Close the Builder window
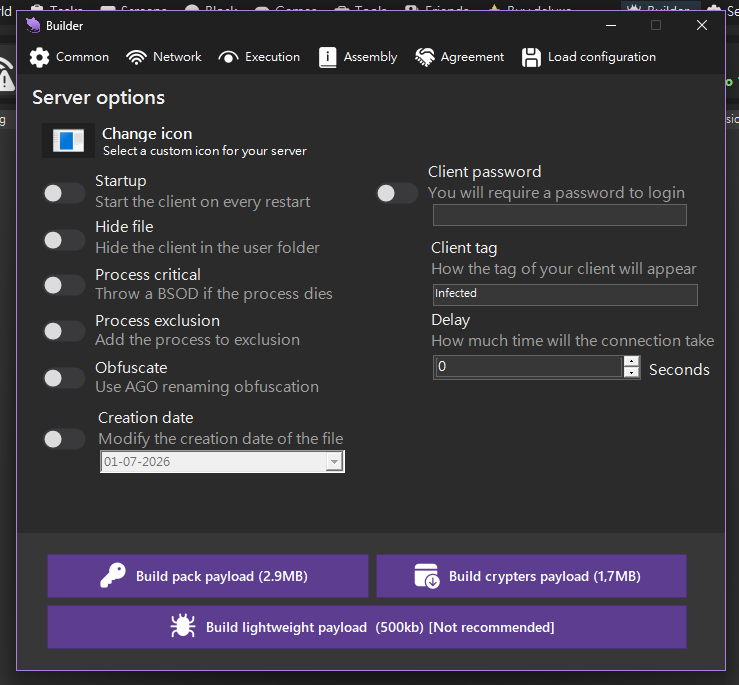 tap(702, 25)
